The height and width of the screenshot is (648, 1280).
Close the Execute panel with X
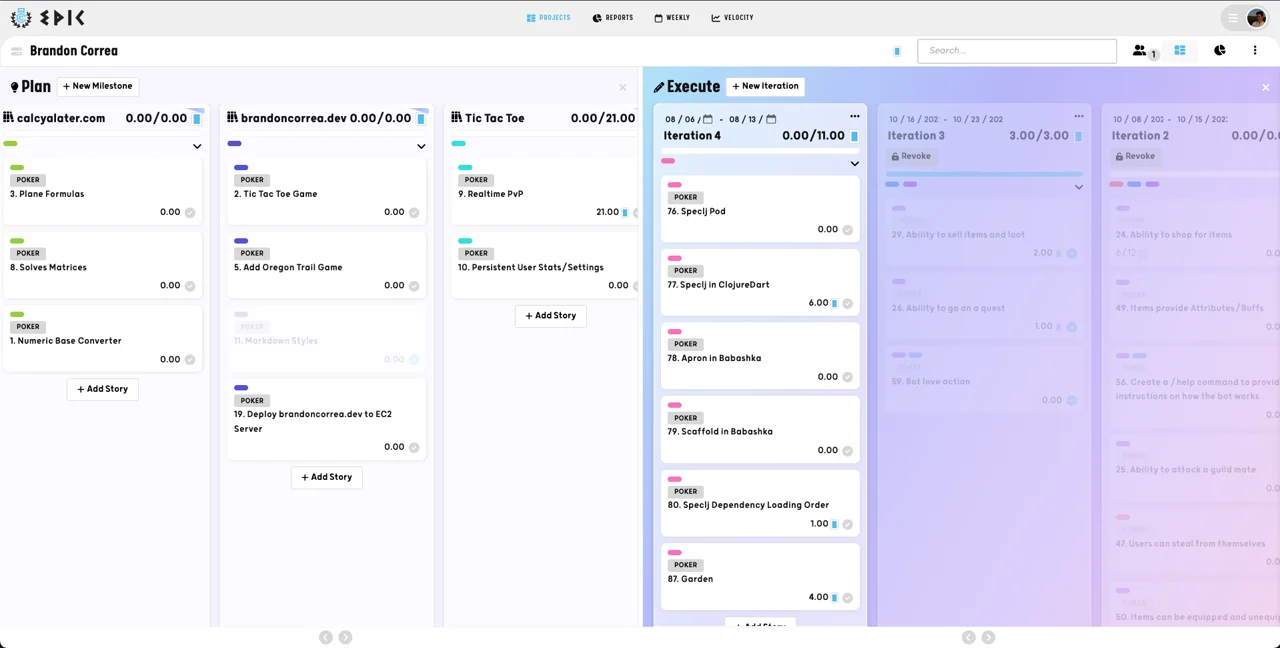tap(1265, 87)
